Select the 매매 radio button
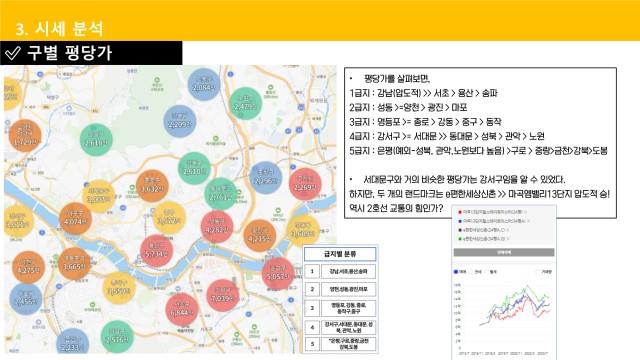The image size is (640, 360). click(456, 271)
